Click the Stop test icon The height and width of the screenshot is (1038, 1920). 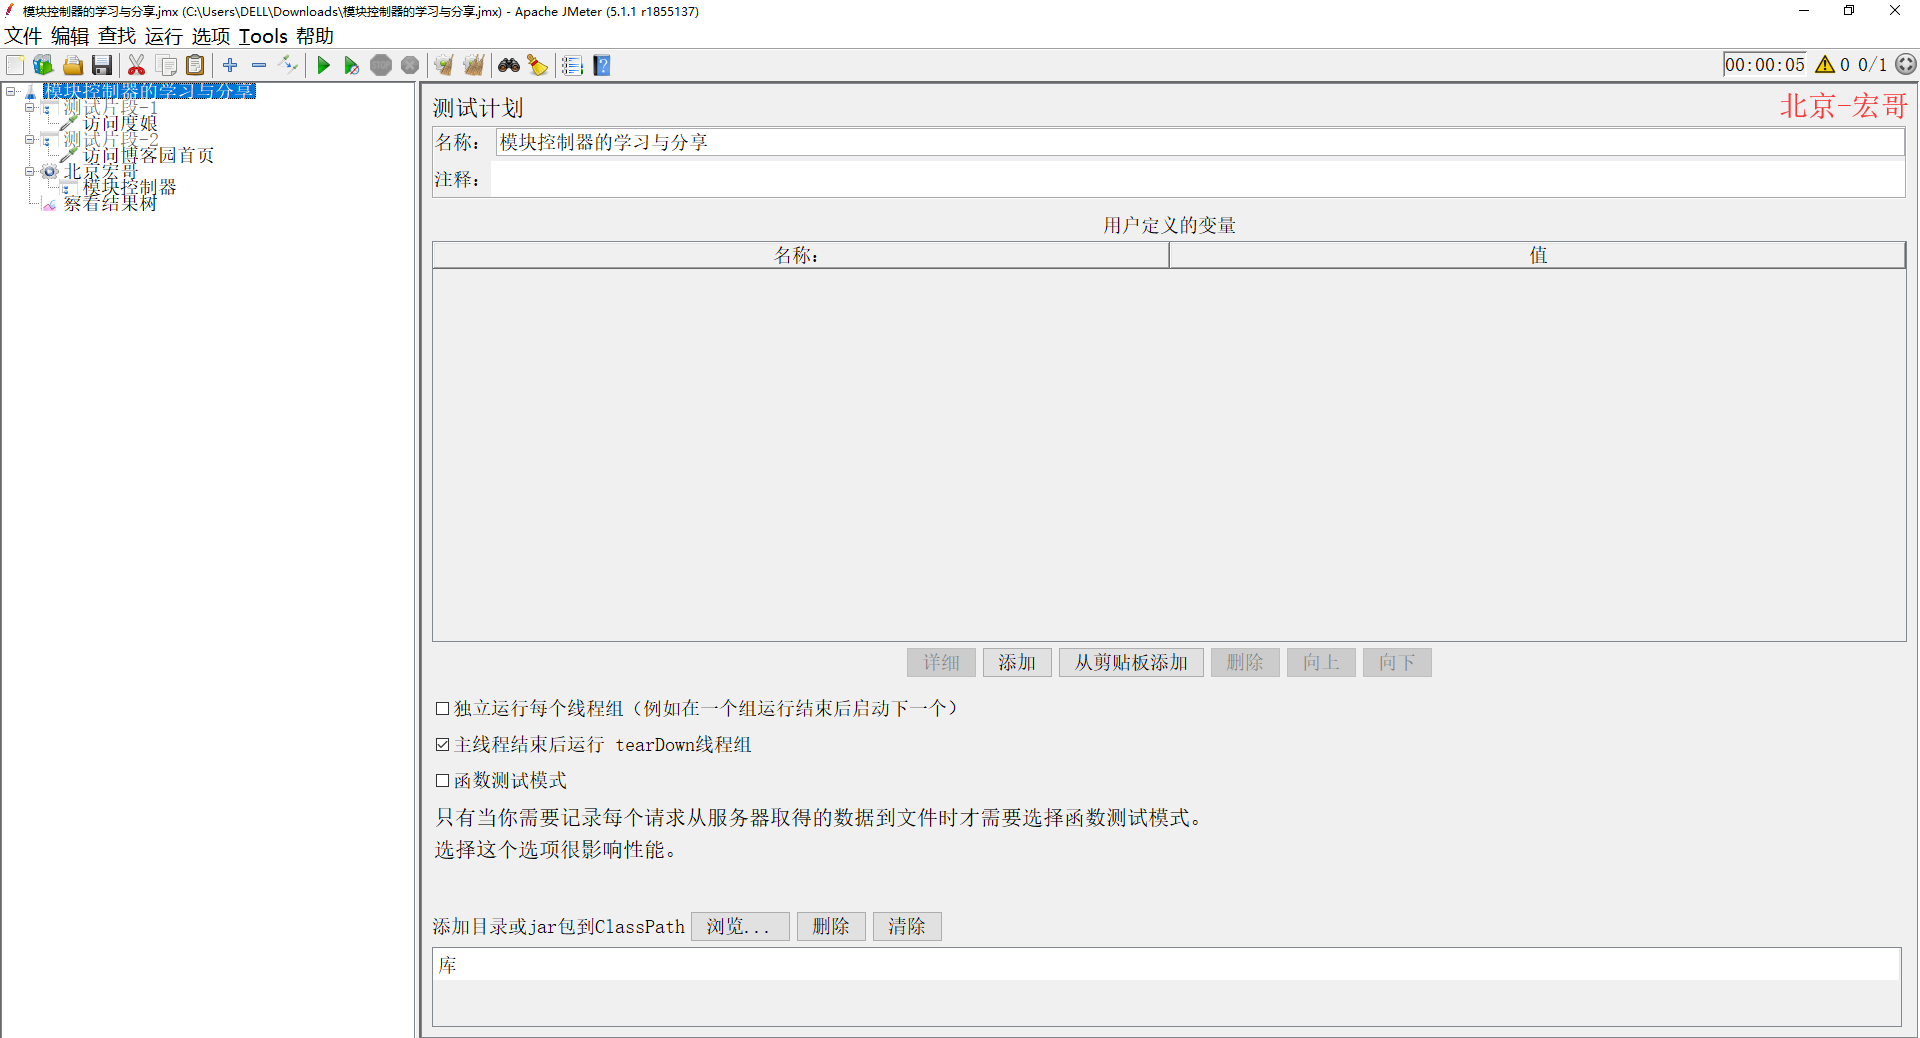[381, 65]
